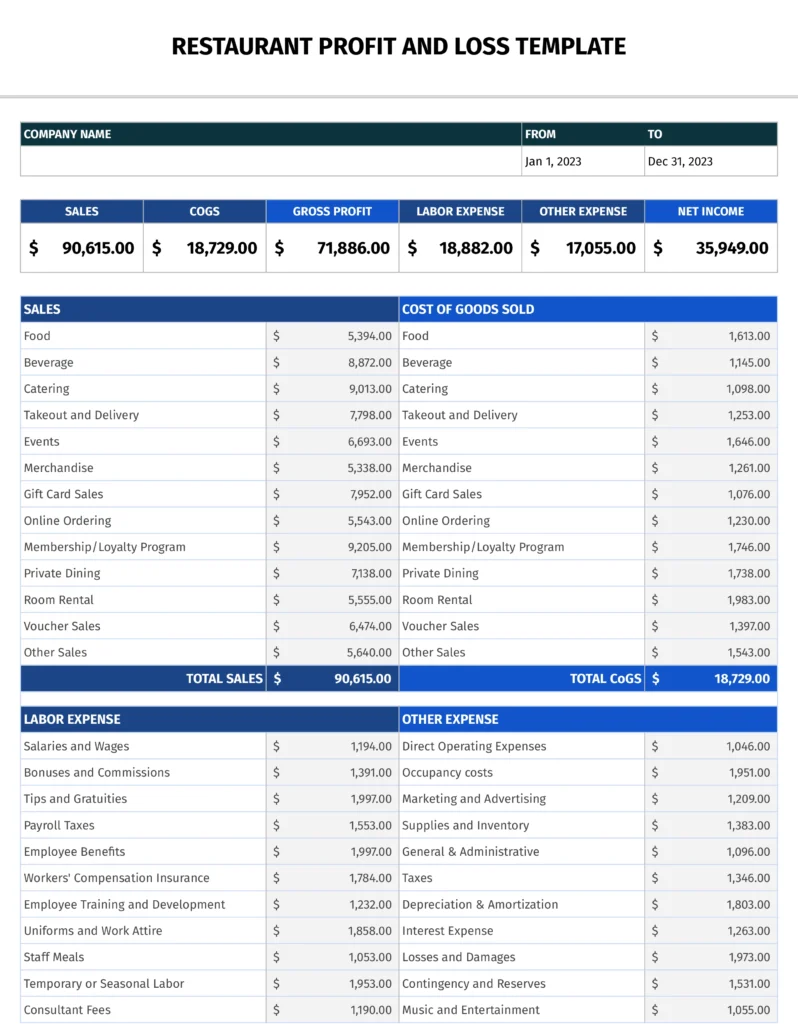Select the Gross Profit summary header
The height and width of the screenshot is (1024, 798).
pyautogui.click(x=332, y=212)
